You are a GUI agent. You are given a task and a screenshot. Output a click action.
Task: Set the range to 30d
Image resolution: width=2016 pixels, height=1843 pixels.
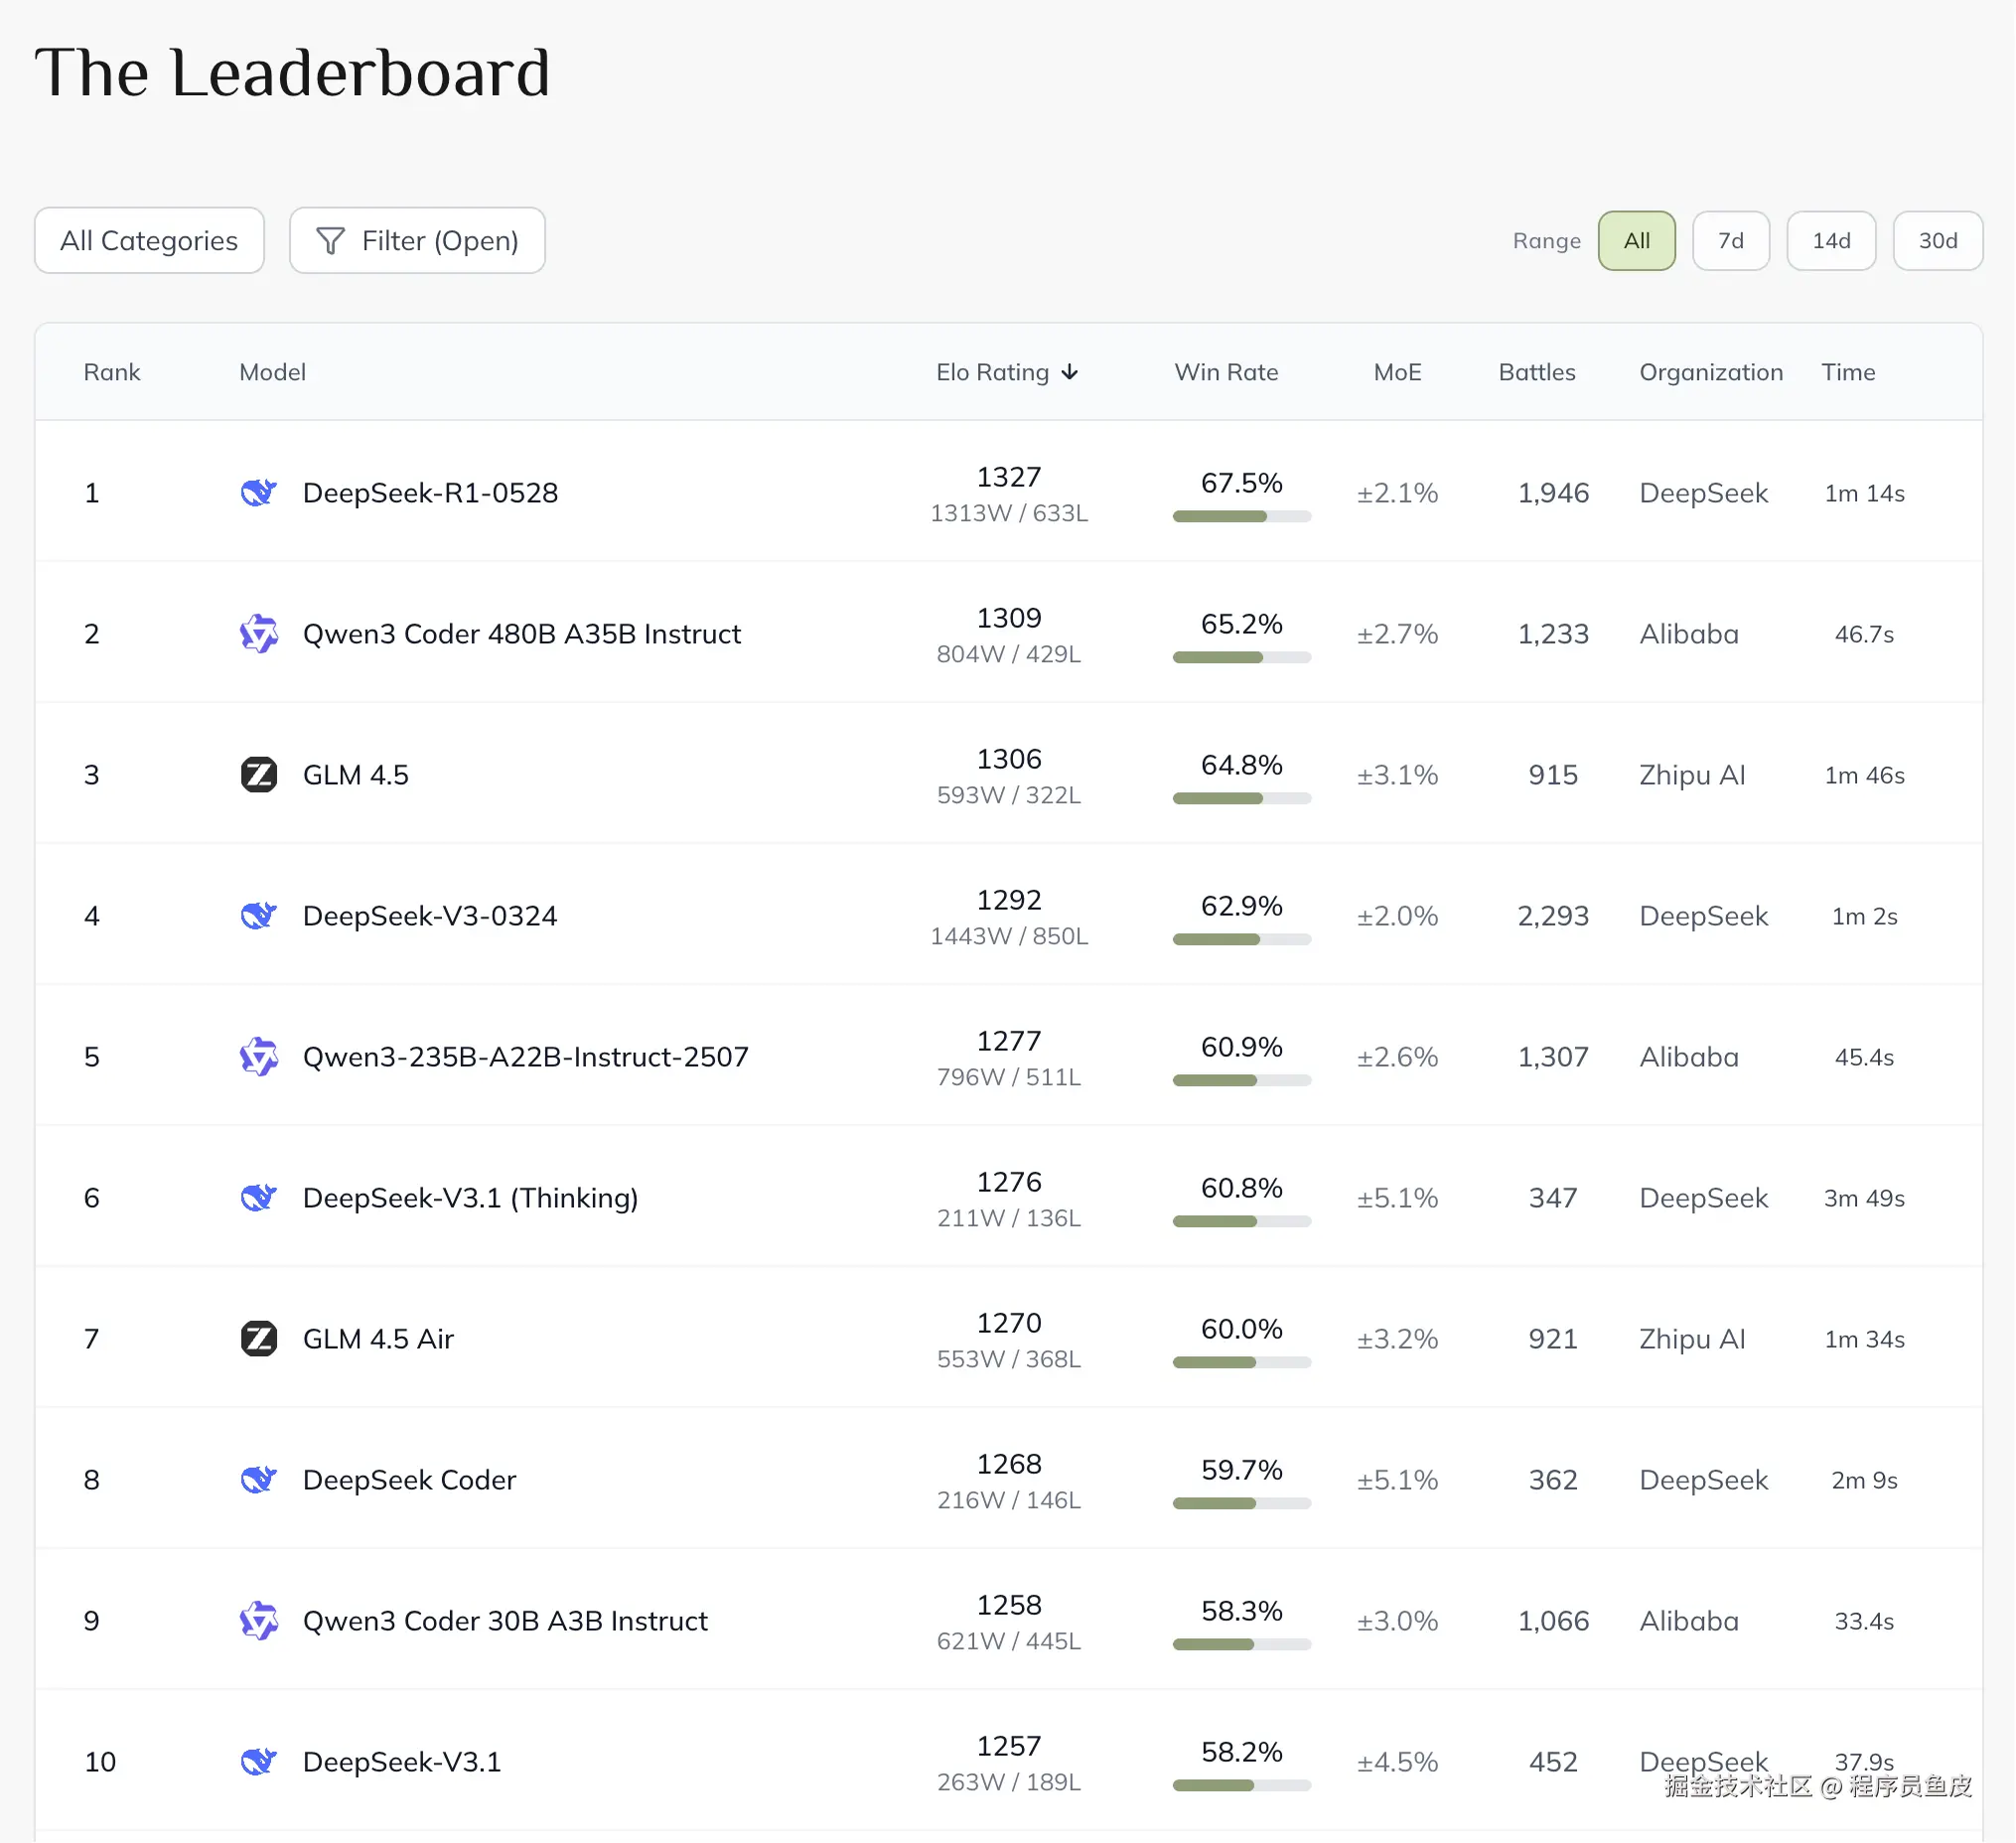click(x=1937, y=241)
